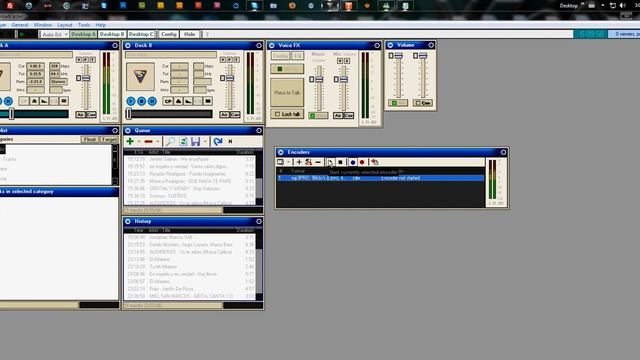Click the Encoders view window icon
This screenshot has width=640, height=360.
280,162
